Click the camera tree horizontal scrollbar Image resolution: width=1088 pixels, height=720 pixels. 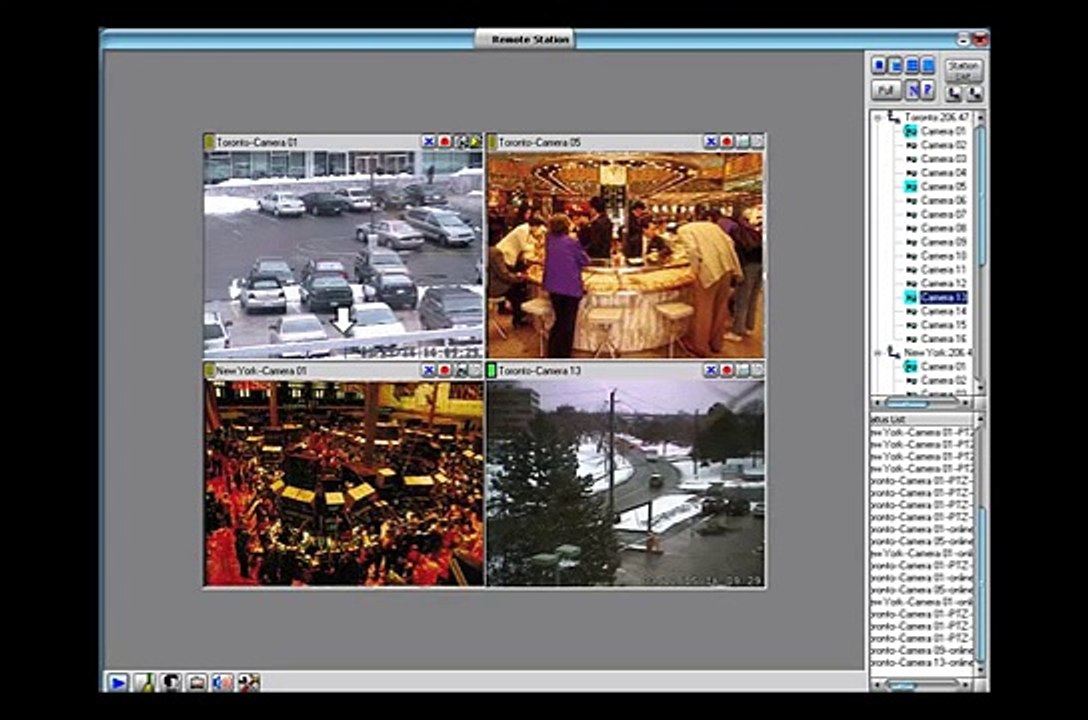coord(921,402)
